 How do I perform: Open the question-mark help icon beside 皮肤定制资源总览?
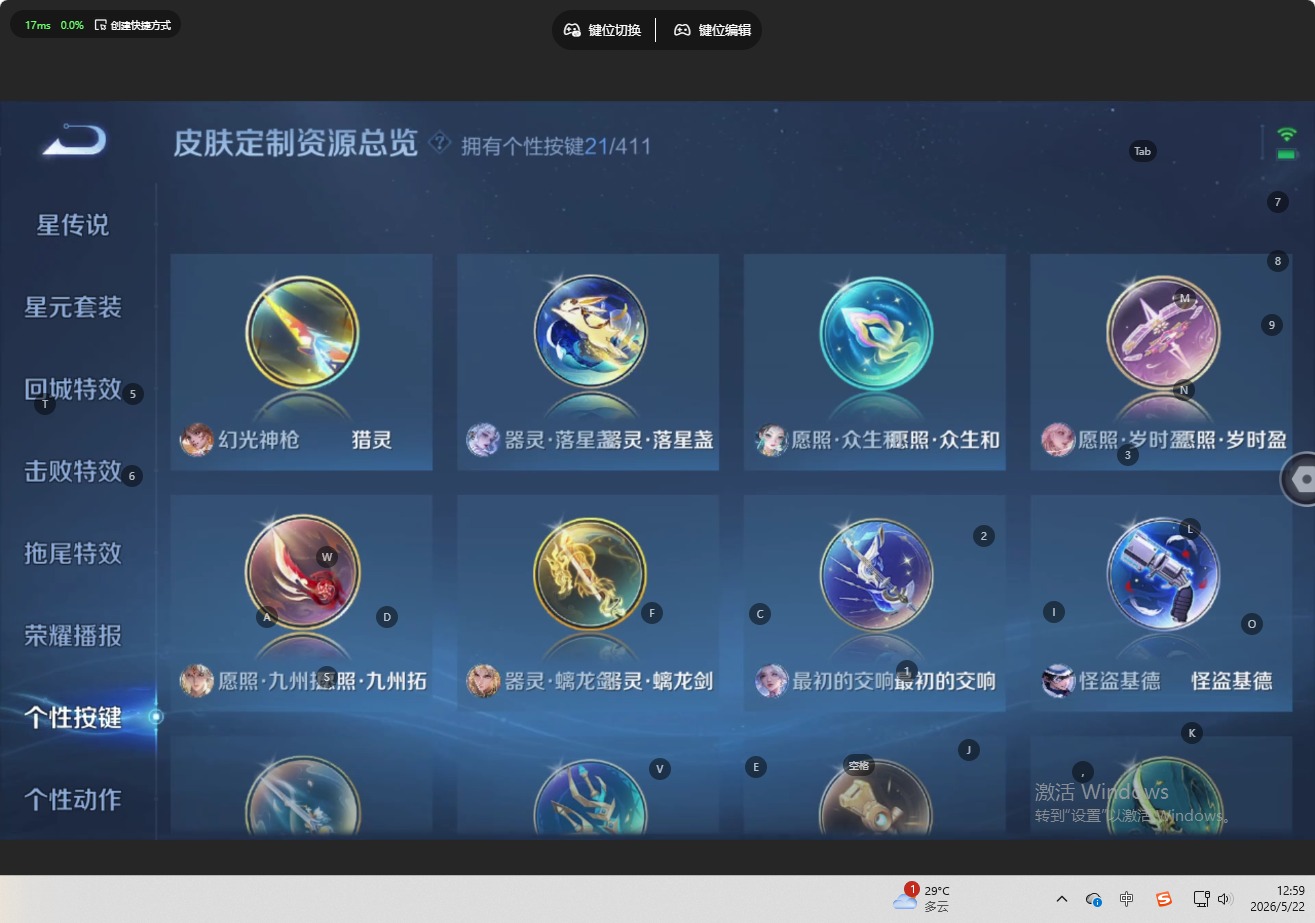(x=440, y=144)
